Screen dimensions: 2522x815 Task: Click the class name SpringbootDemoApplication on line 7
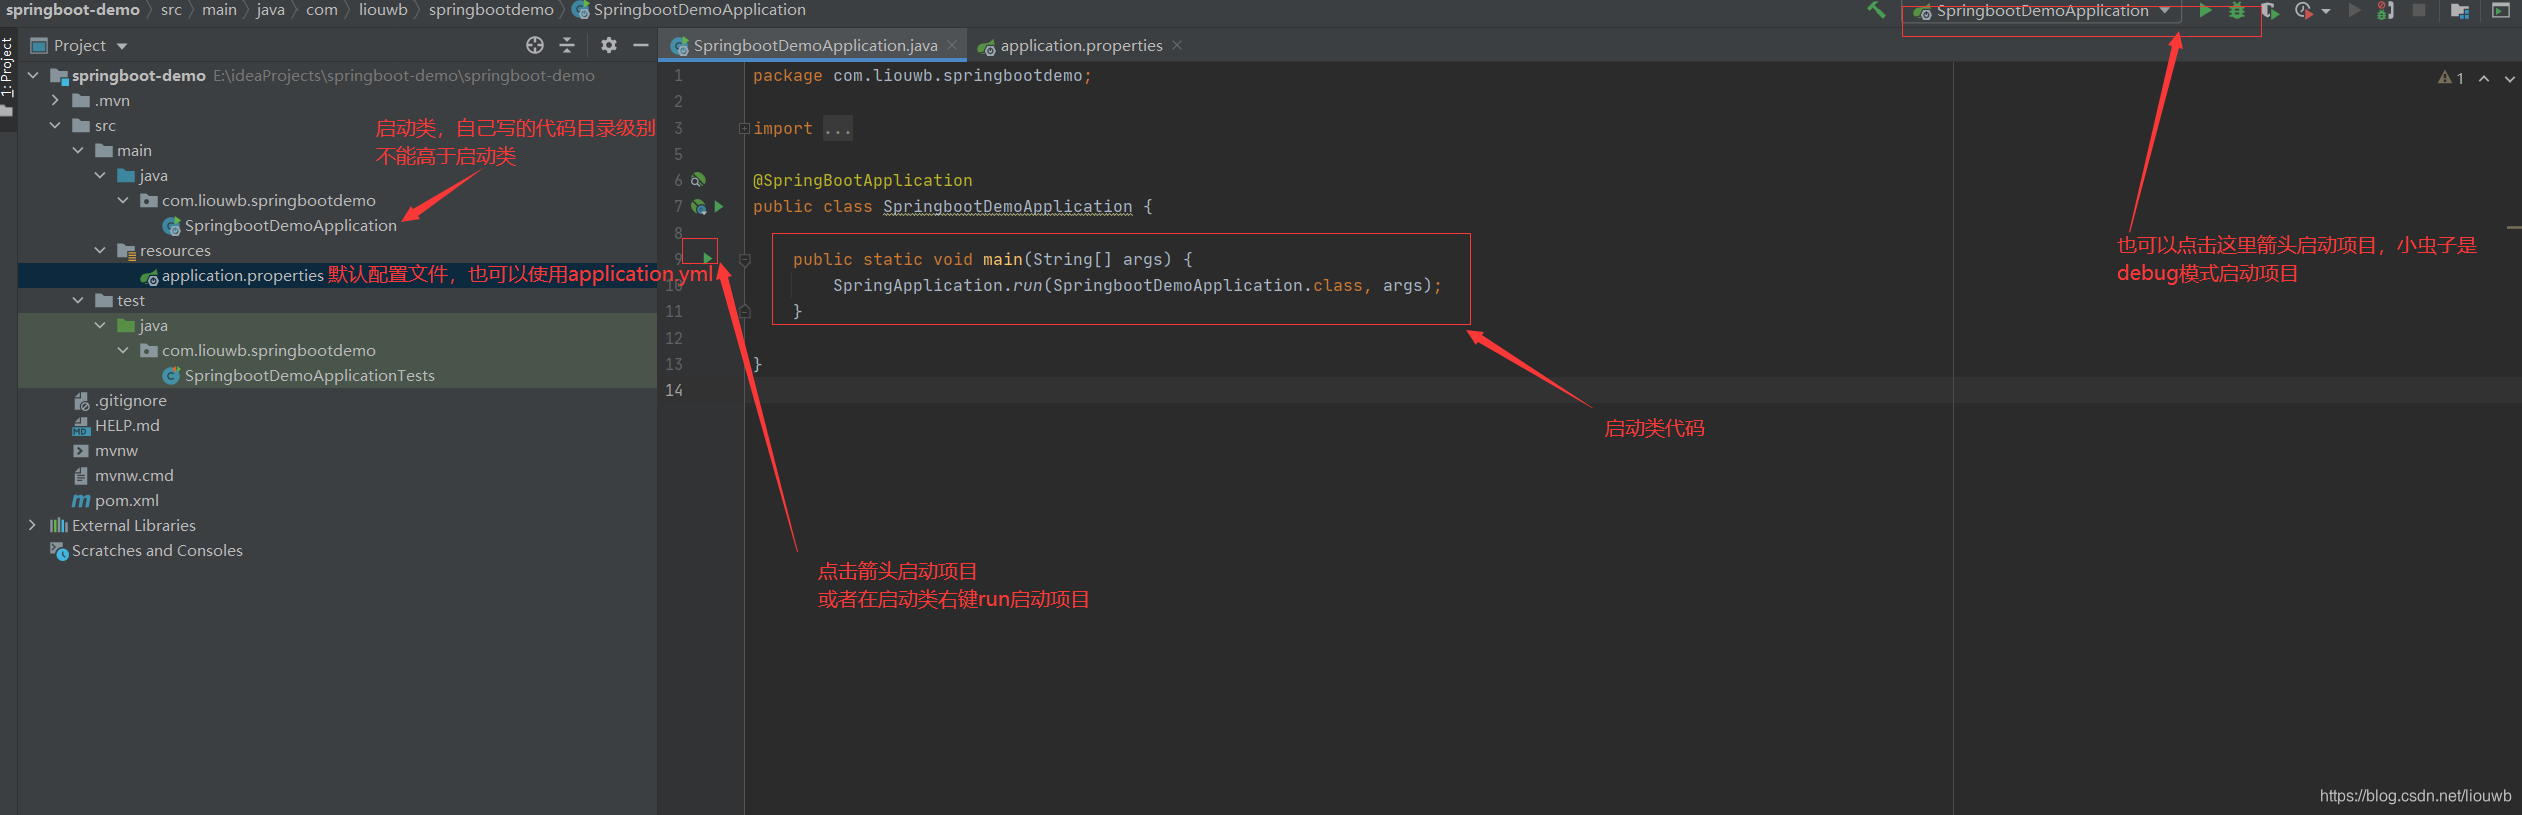pos(1007,207)
